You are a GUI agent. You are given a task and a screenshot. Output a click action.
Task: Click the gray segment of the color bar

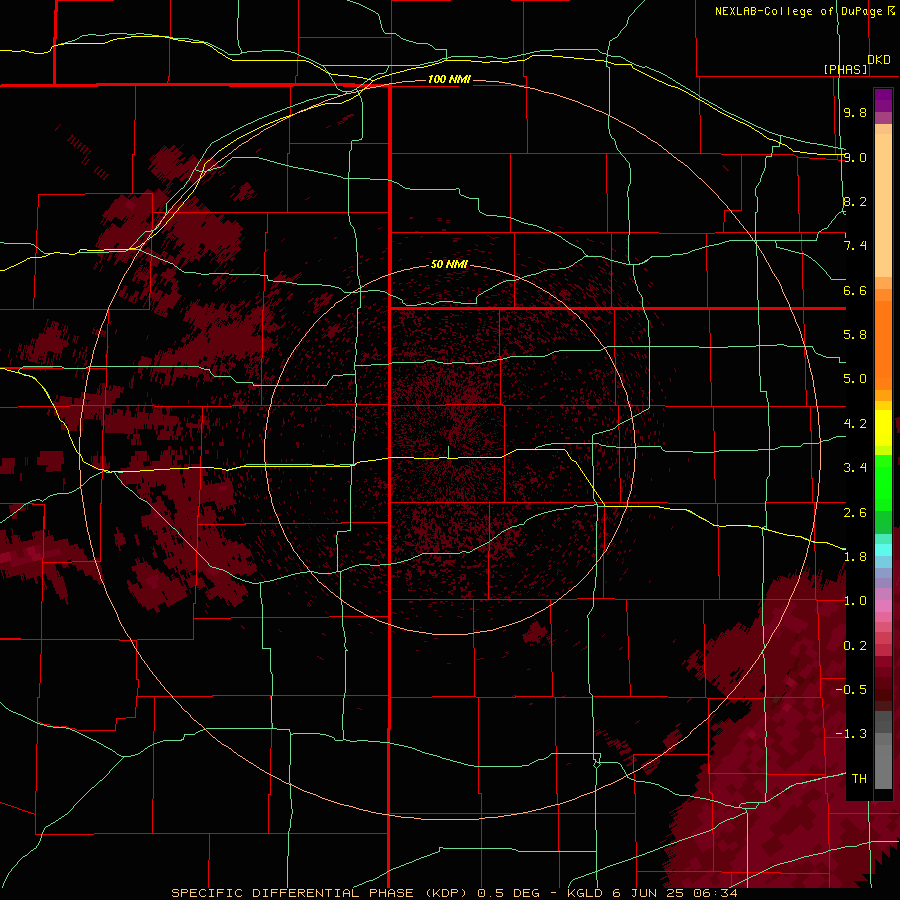point(883,751)
